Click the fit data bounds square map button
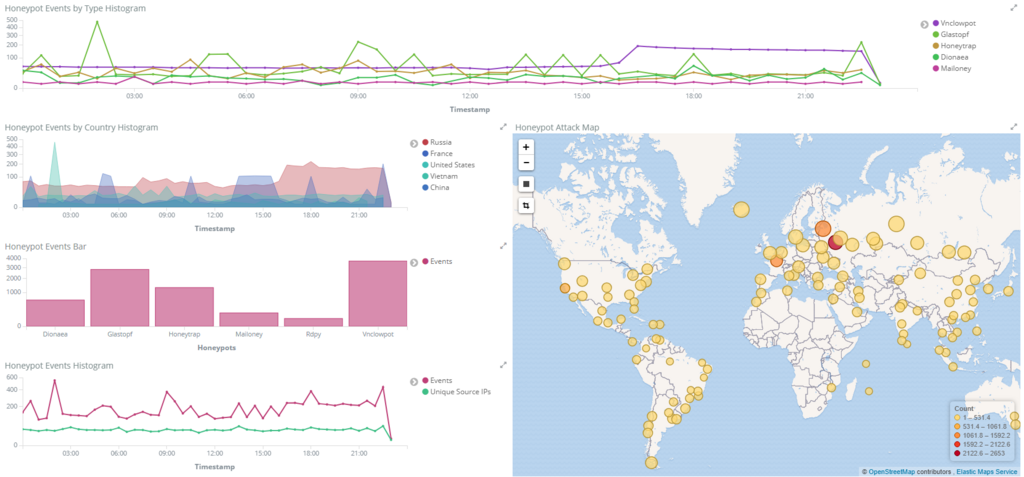 tap(526, 184)
